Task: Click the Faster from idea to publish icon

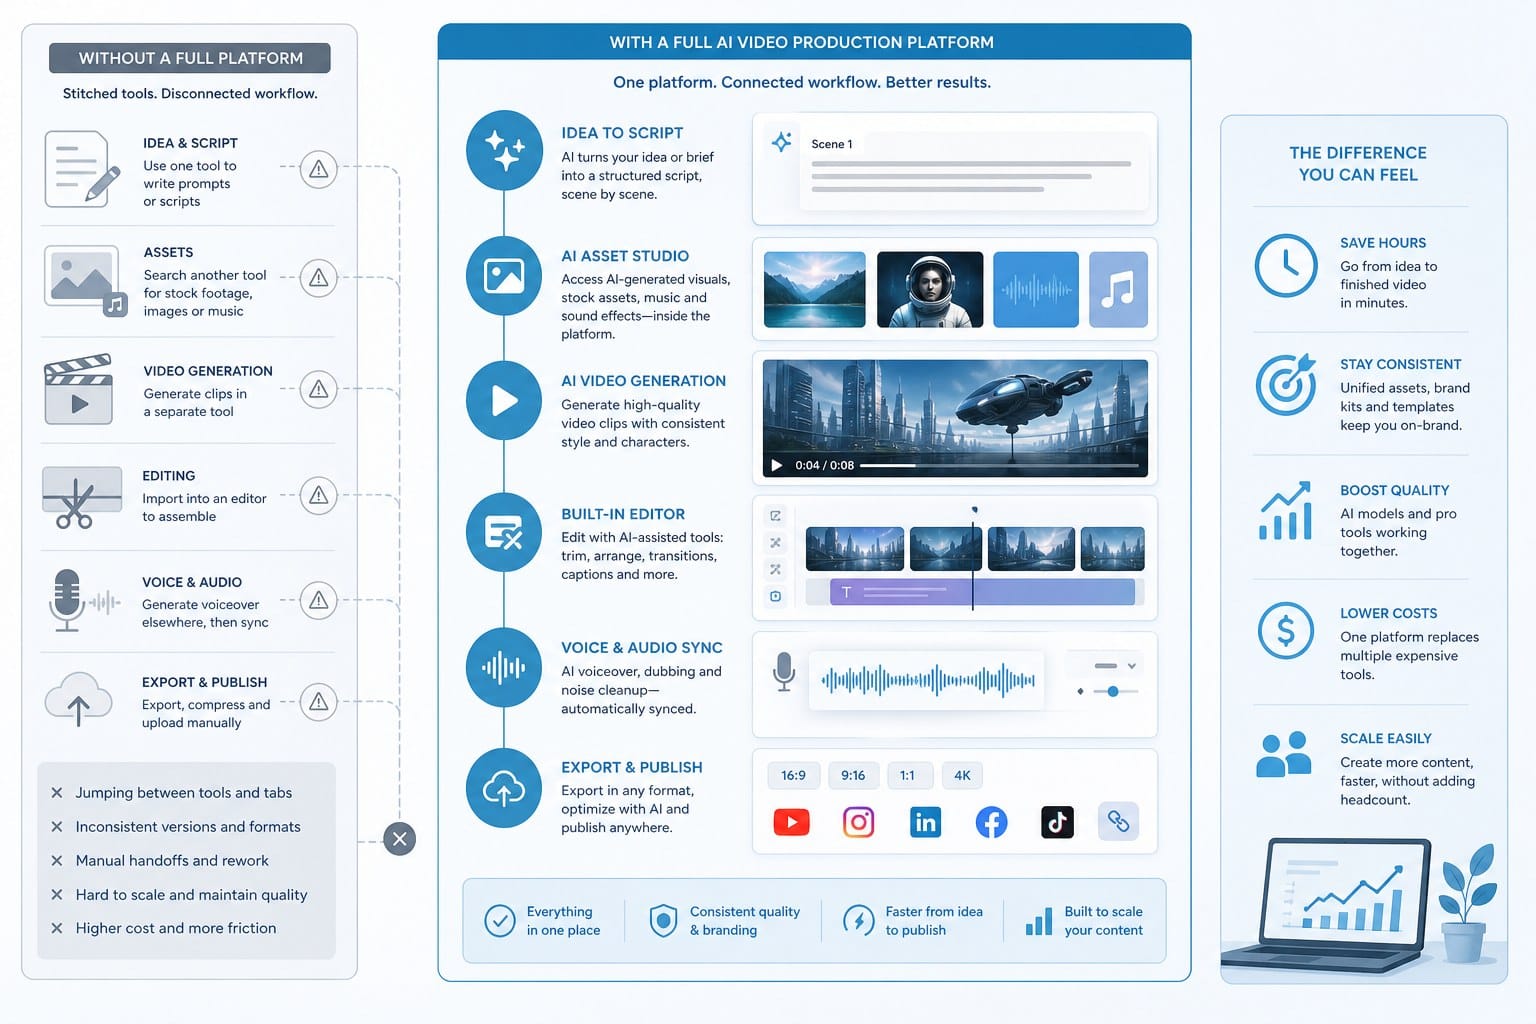Action: [858, 920]
